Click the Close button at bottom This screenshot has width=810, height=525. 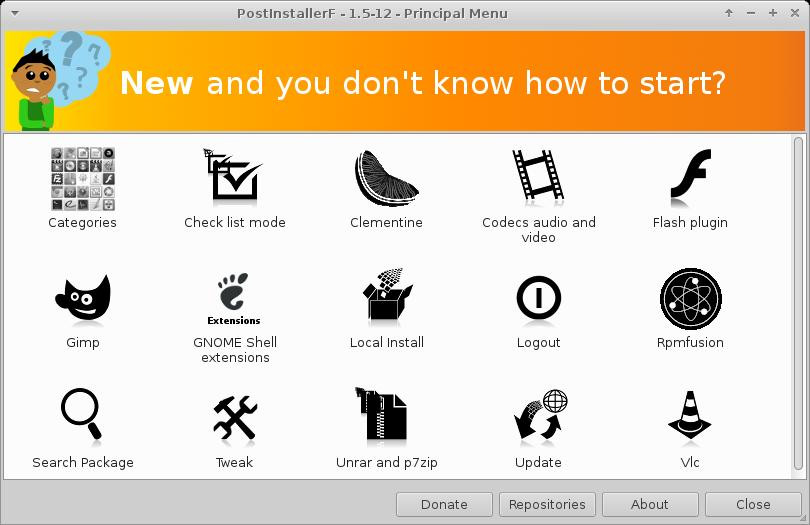(753, 504)
